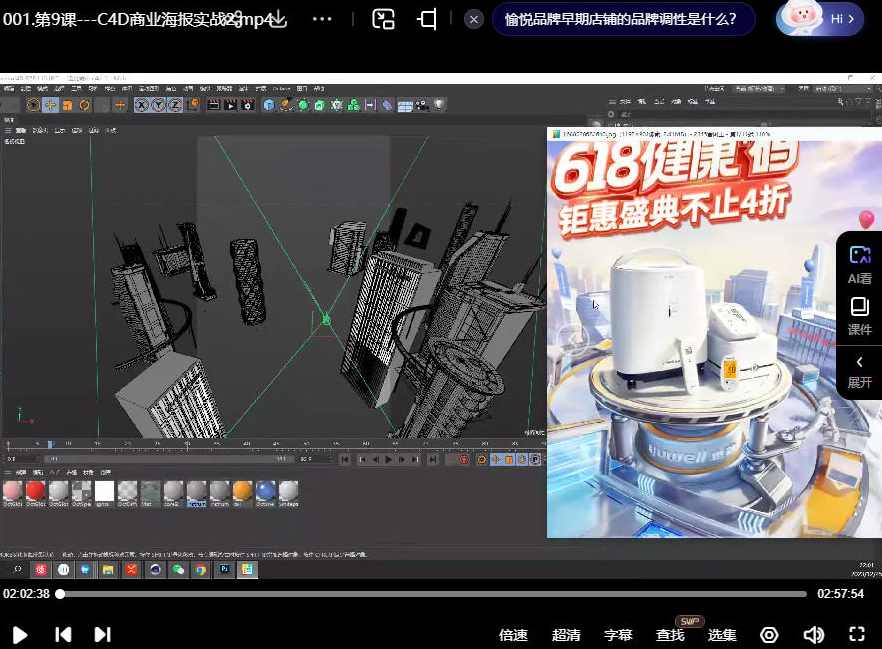The width and height of the screenshot is (882, 649).
Task: Open the AI看 panel from the right sidebar
Action: click(860, 263)
